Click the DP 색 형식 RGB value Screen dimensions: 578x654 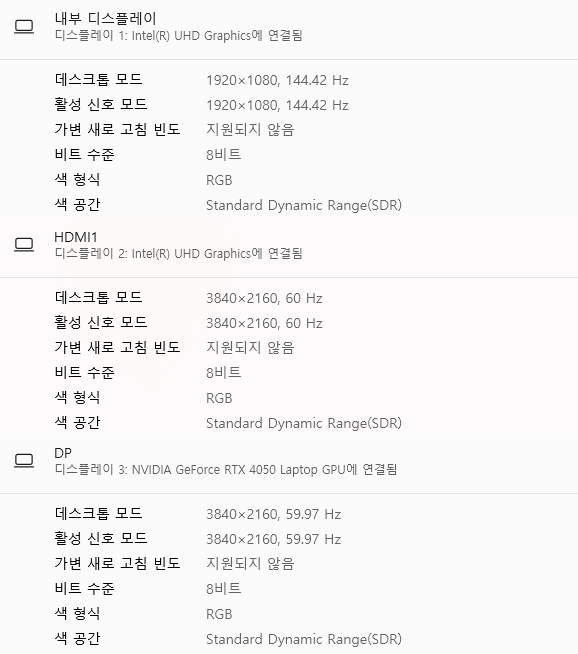pyautogui.click(x=219, y=614)
